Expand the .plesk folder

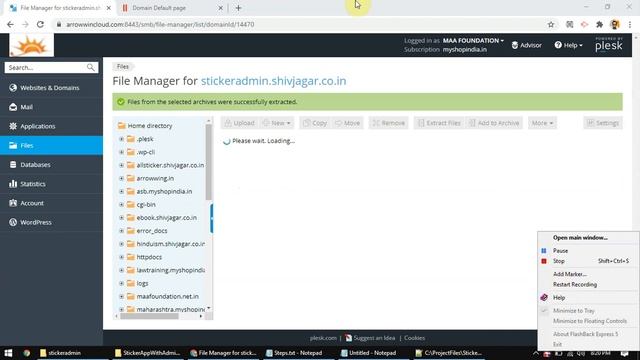pos(121,139)
